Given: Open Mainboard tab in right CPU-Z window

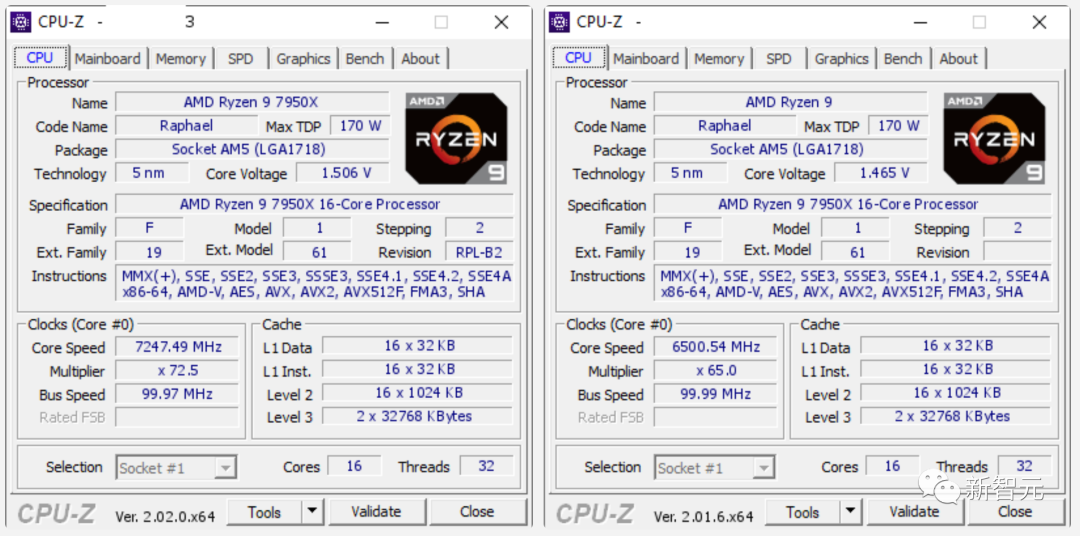Looking at the screenshot, I should point(646,59).
